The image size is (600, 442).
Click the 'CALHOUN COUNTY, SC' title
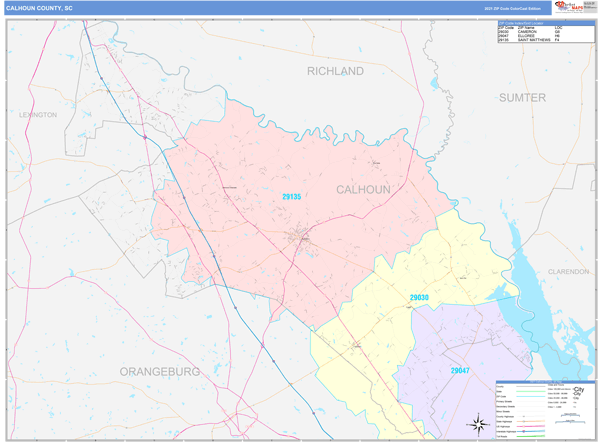pos(39,8)
